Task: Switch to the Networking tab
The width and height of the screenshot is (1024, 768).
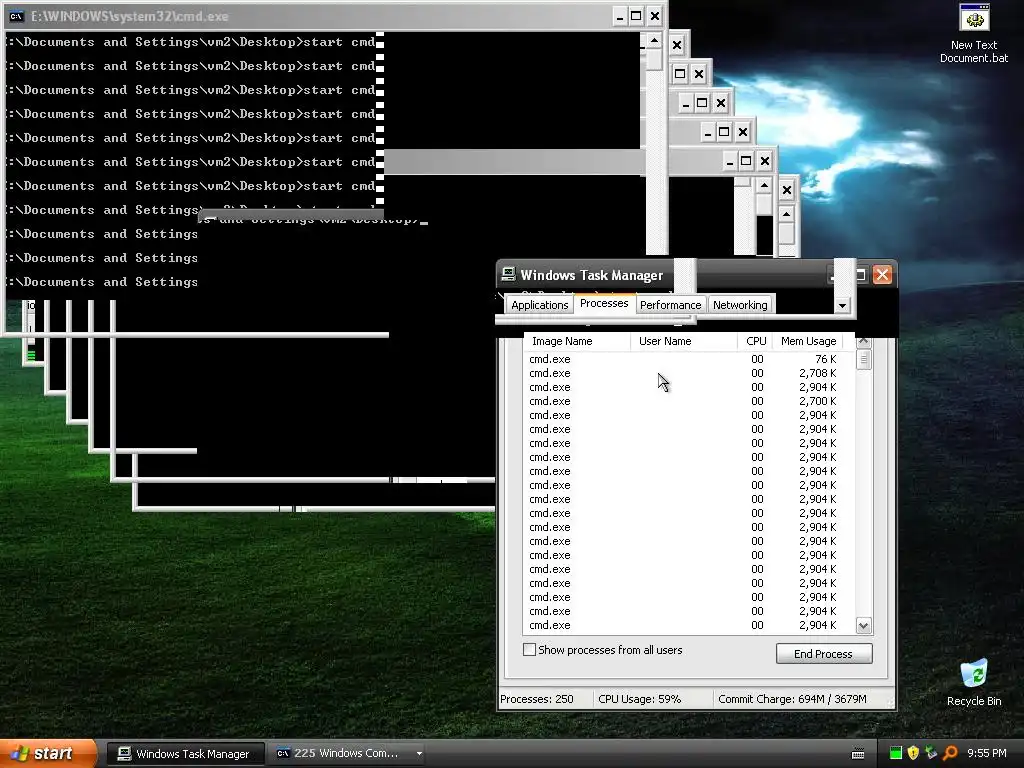Action: tap(740, 305)
